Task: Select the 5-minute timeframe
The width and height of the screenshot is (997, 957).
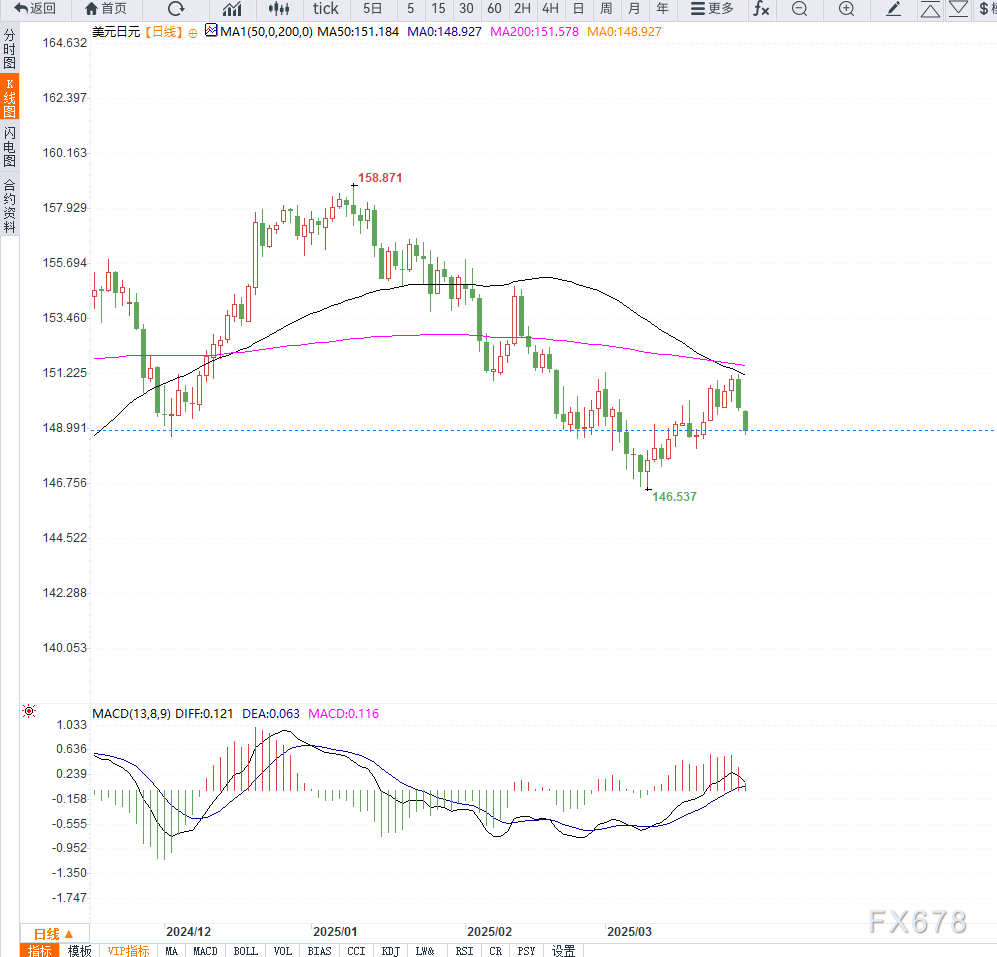Action: [411, 9]
